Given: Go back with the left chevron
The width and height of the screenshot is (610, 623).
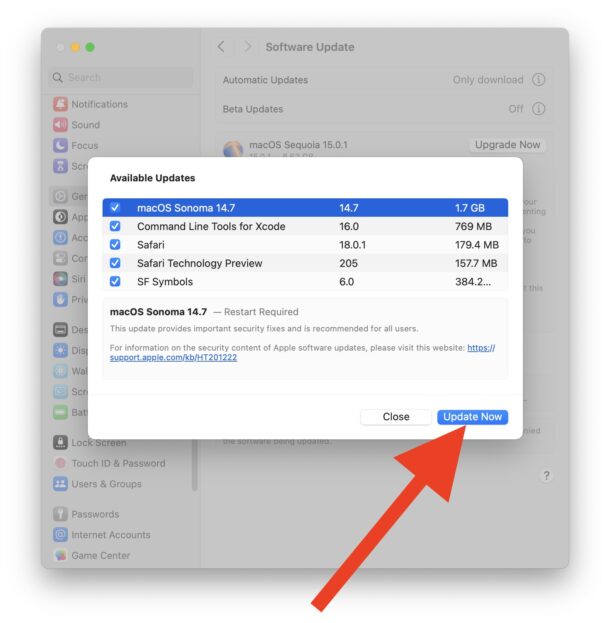Looking at the screenshot, I should pos(221,46).
